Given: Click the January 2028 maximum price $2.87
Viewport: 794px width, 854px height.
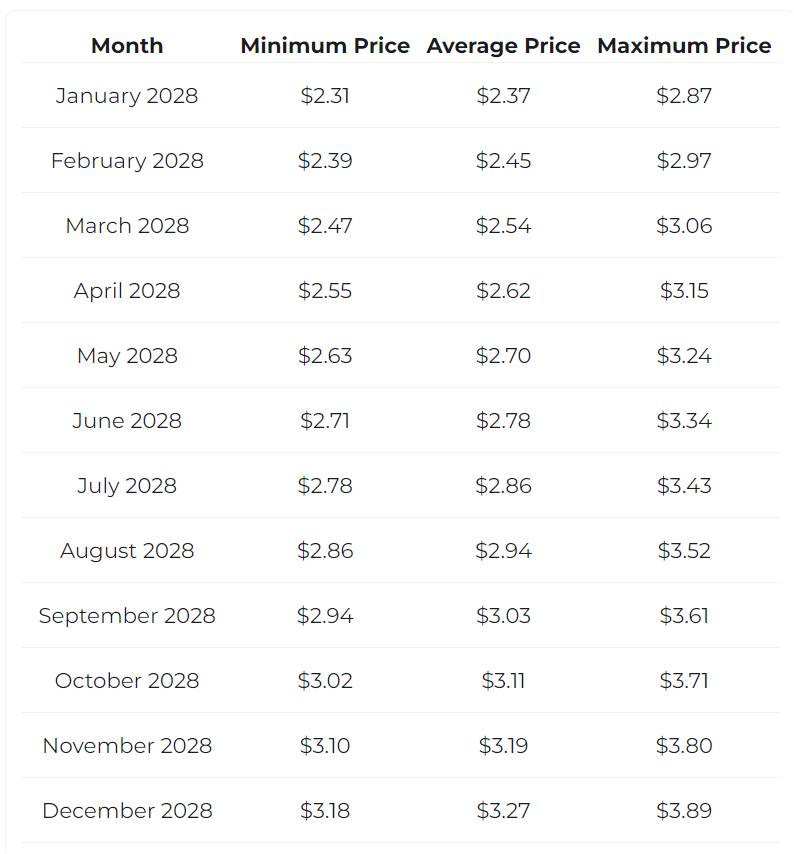Looking at the screenshot, I should coord(684,96).
